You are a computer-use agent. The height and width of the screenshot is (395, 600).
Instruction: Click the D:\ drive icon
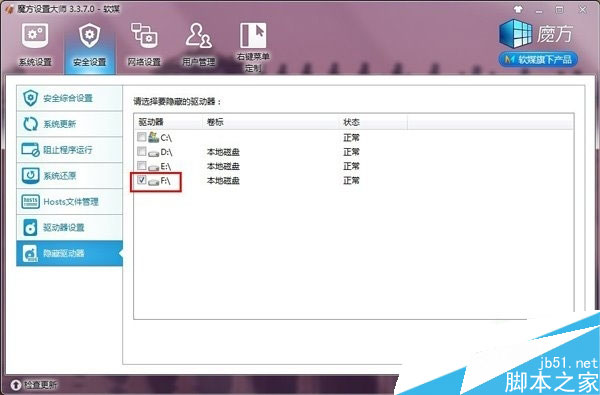[x=153, y=153]
